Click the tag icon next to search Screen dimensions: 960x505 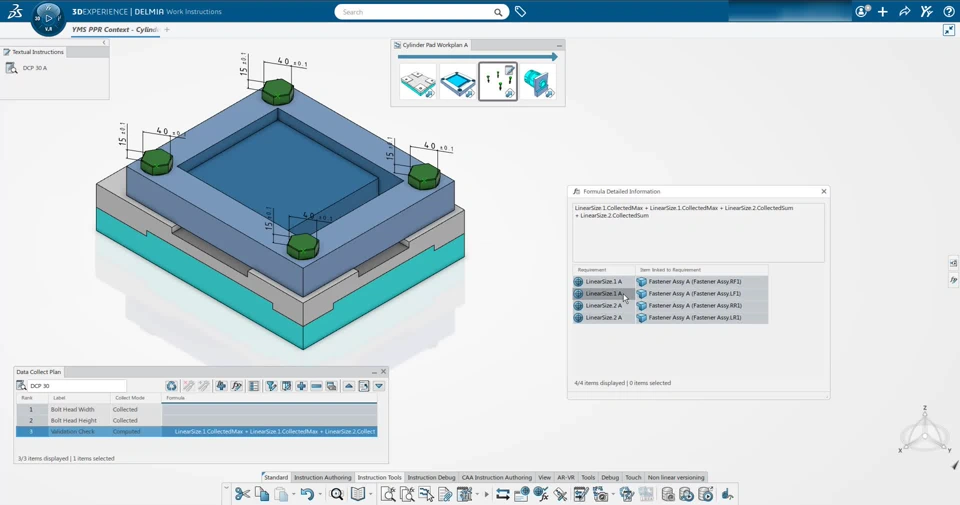point(520,12)
